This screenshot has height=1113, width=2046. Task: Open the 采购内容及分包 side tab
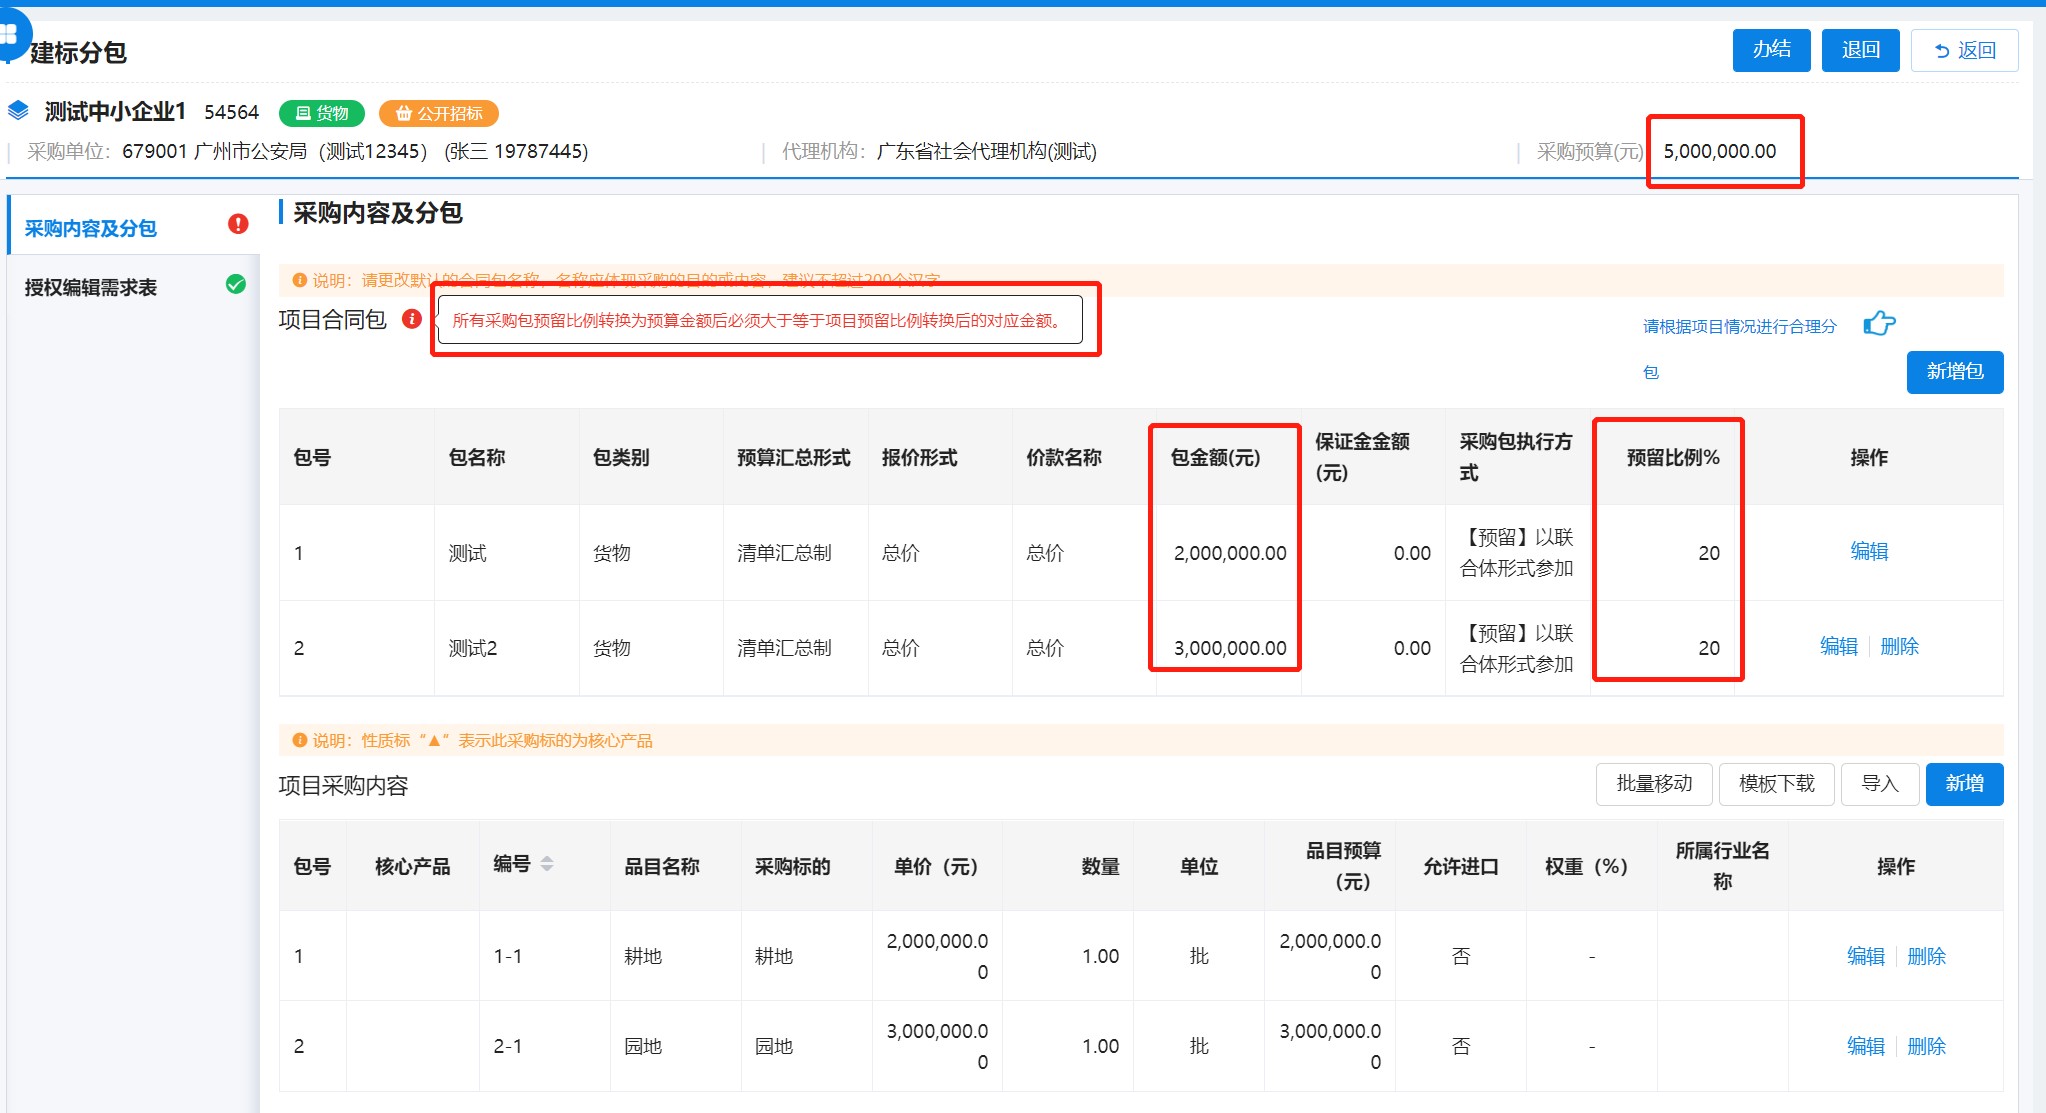pyautogui.click(x=91, y=228)
